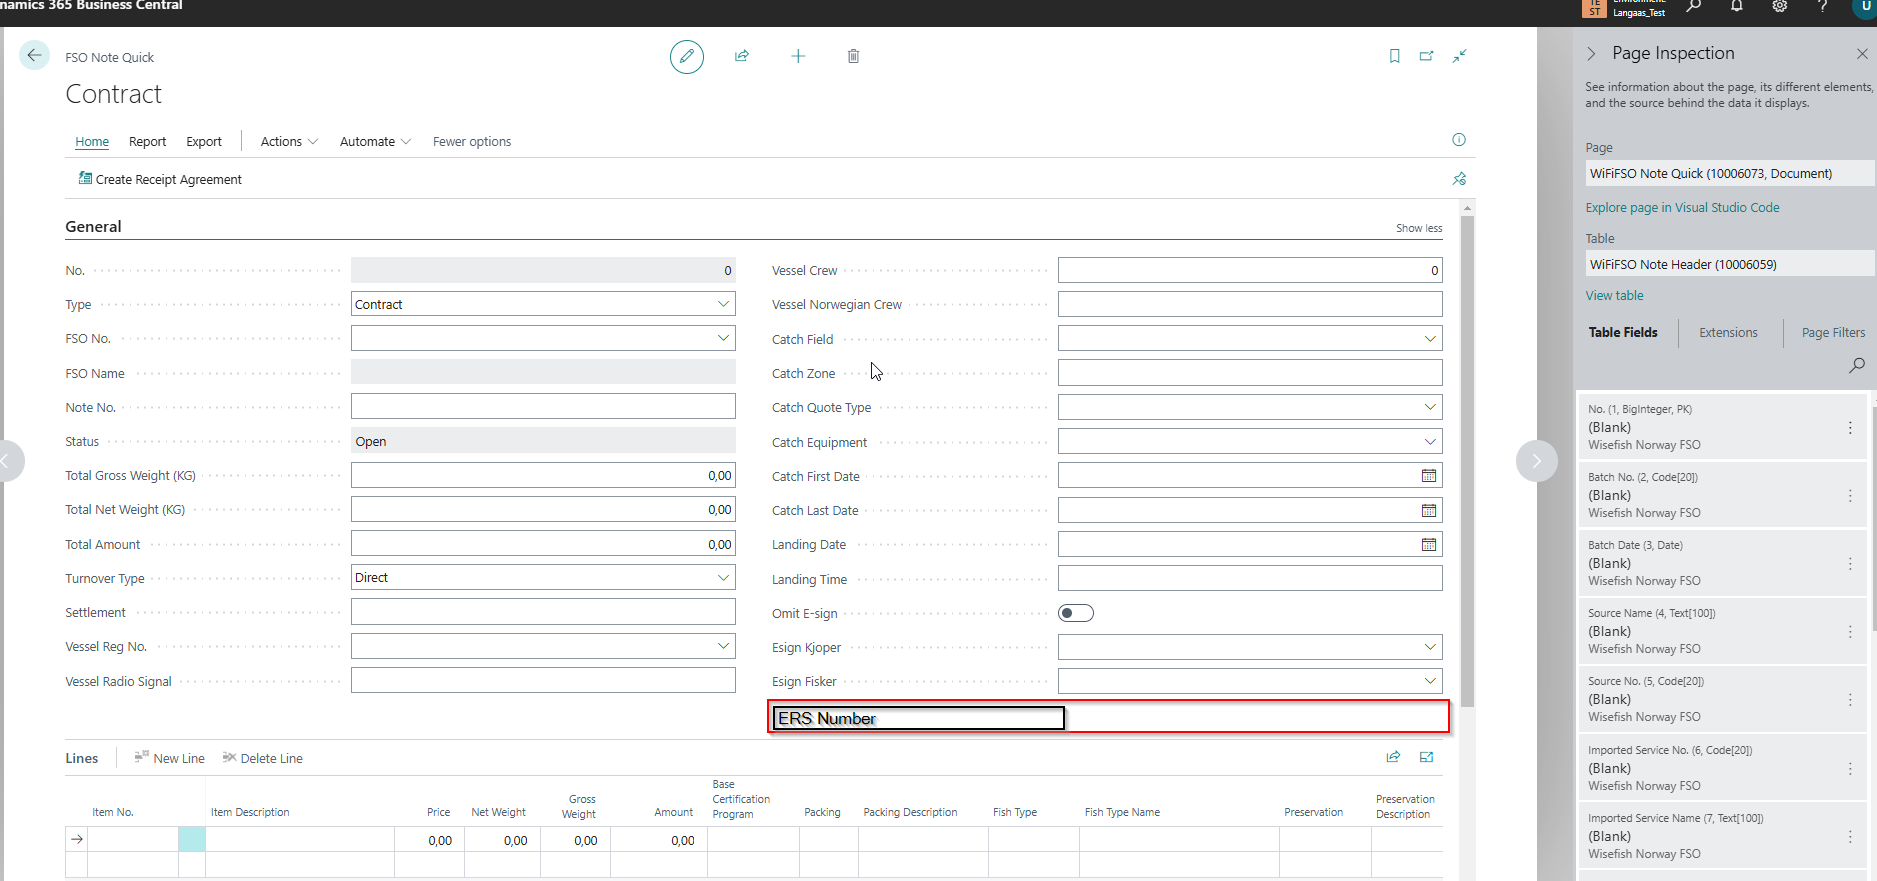Viewport: 1877px width, 881px height.
Task: Click the View table link
Action: [1614, 296]
